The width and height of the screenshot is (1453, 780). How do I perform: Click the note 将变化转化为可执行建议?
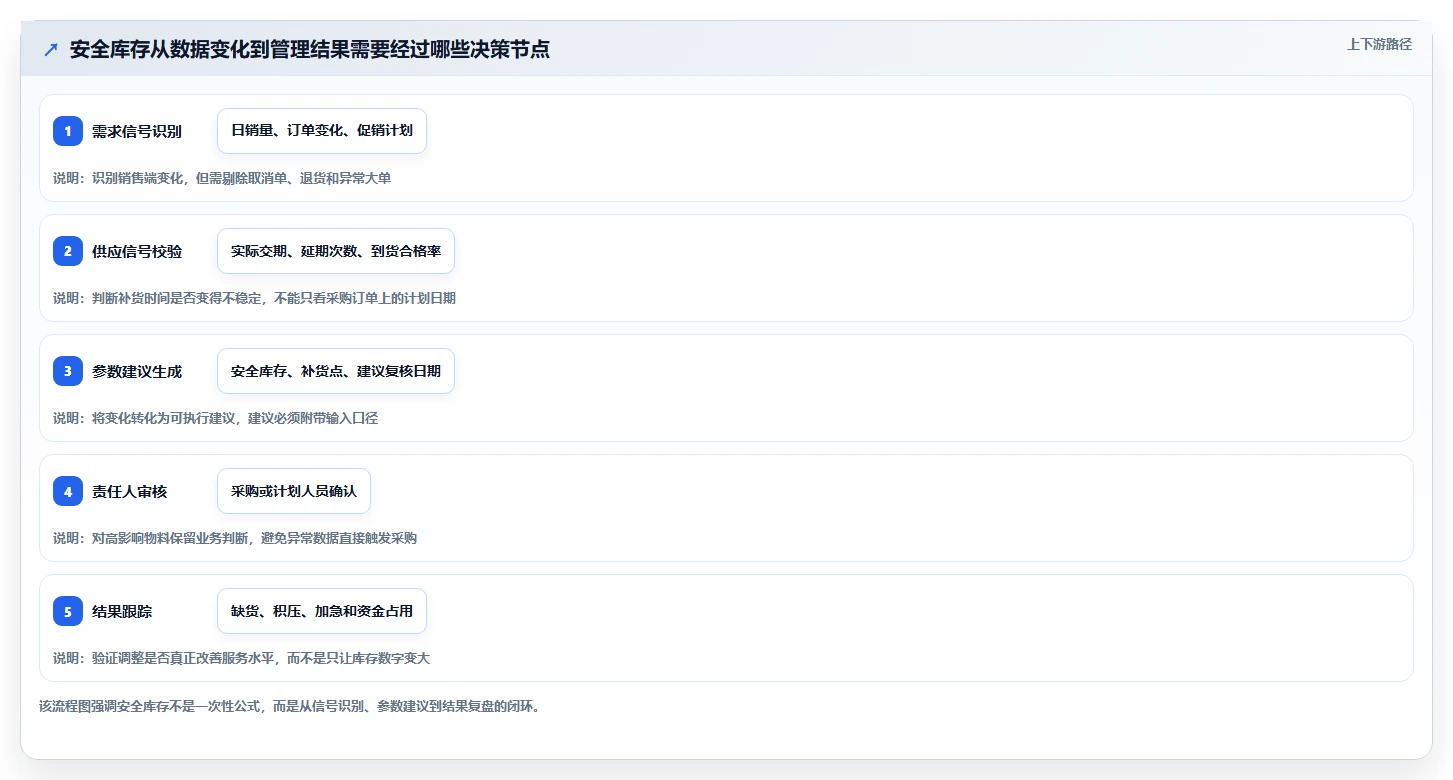point(216,418)
